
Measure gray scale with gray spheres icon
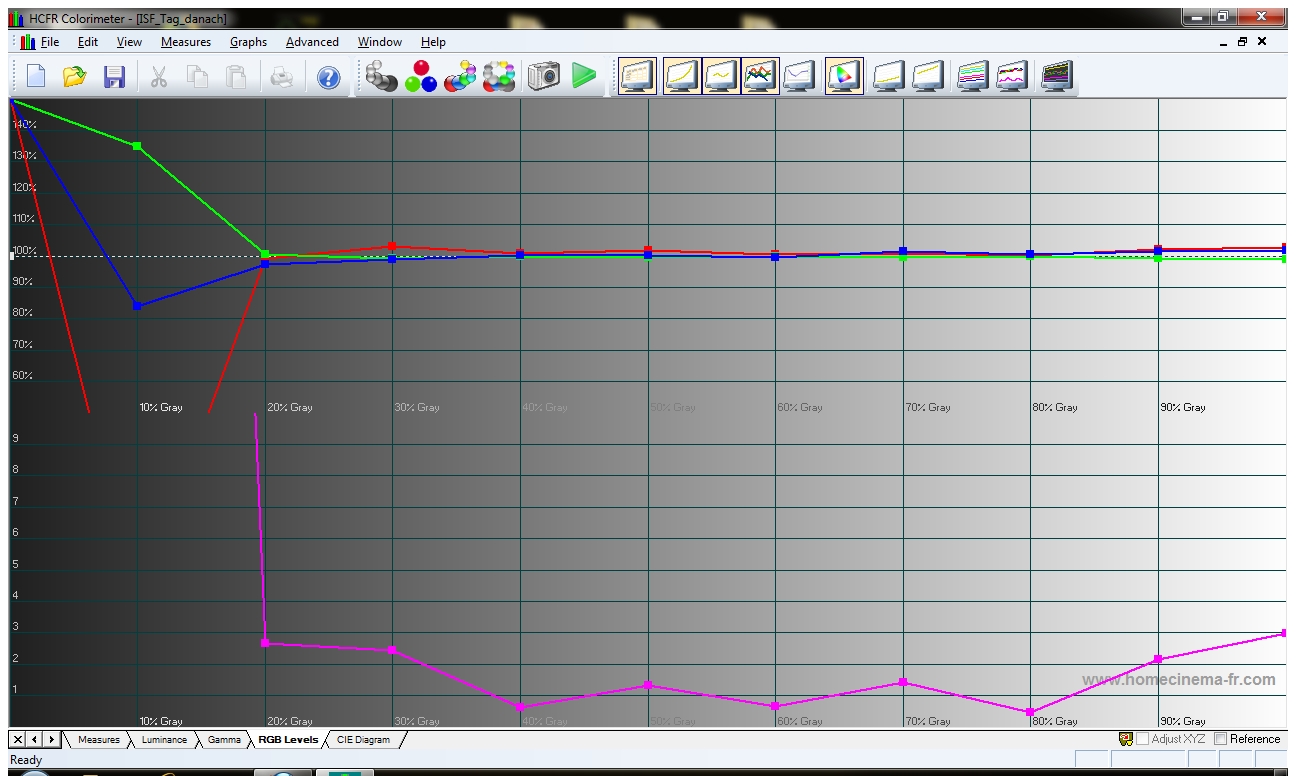click(x=380, y=76)
